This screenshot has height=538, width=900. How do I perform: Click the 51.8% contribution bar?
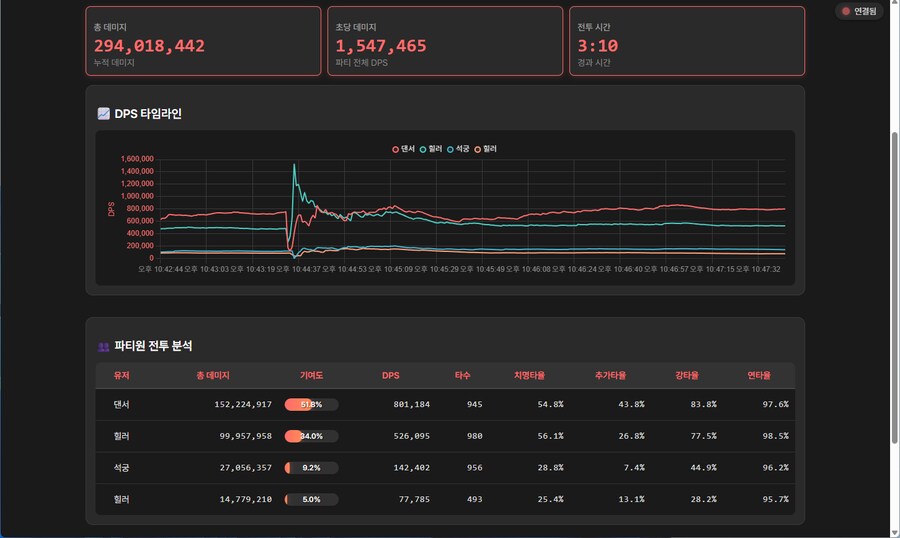click(311, 405)
